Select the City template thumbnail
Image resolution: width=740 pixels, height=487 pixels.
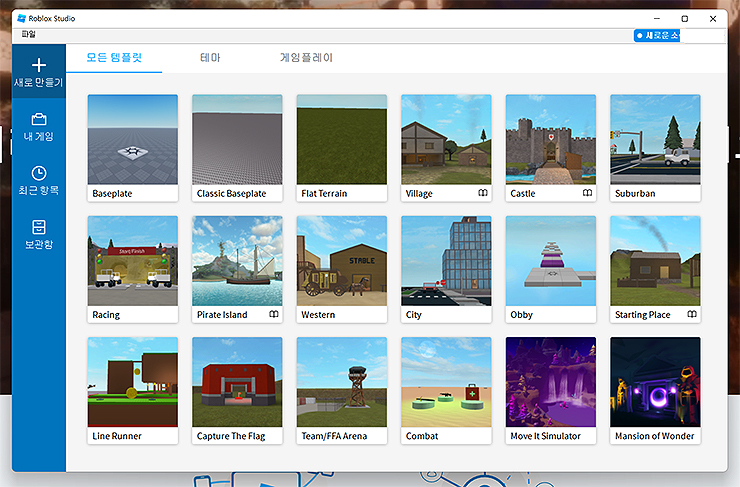coord(446,260)
